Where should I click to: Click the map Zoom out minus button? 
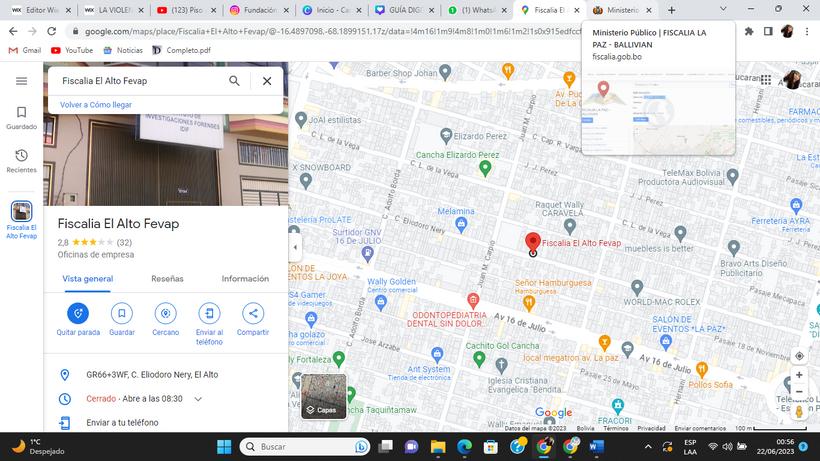pyautogui.click(x=799, y=391)
